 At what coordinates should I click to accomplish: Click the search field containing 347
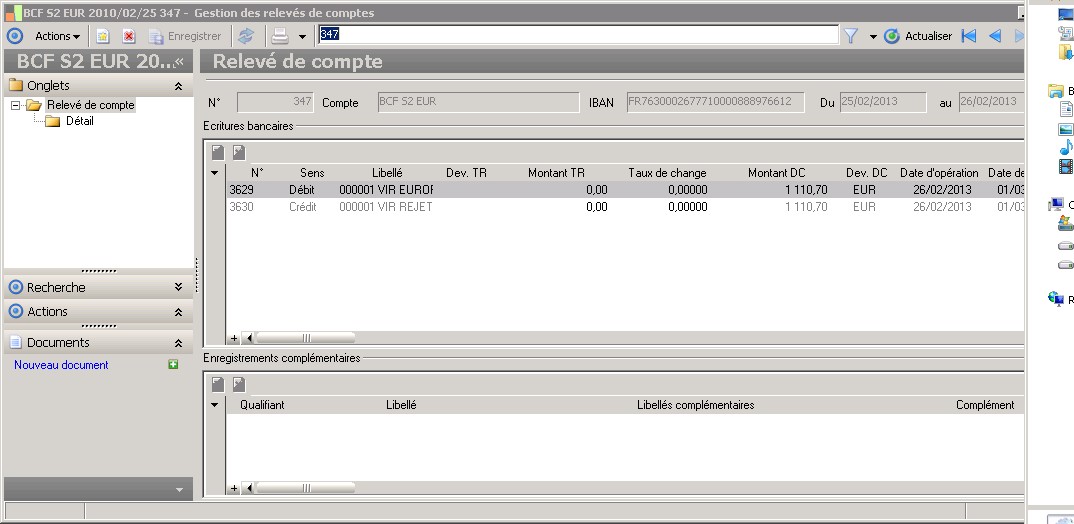coord(578,35)
